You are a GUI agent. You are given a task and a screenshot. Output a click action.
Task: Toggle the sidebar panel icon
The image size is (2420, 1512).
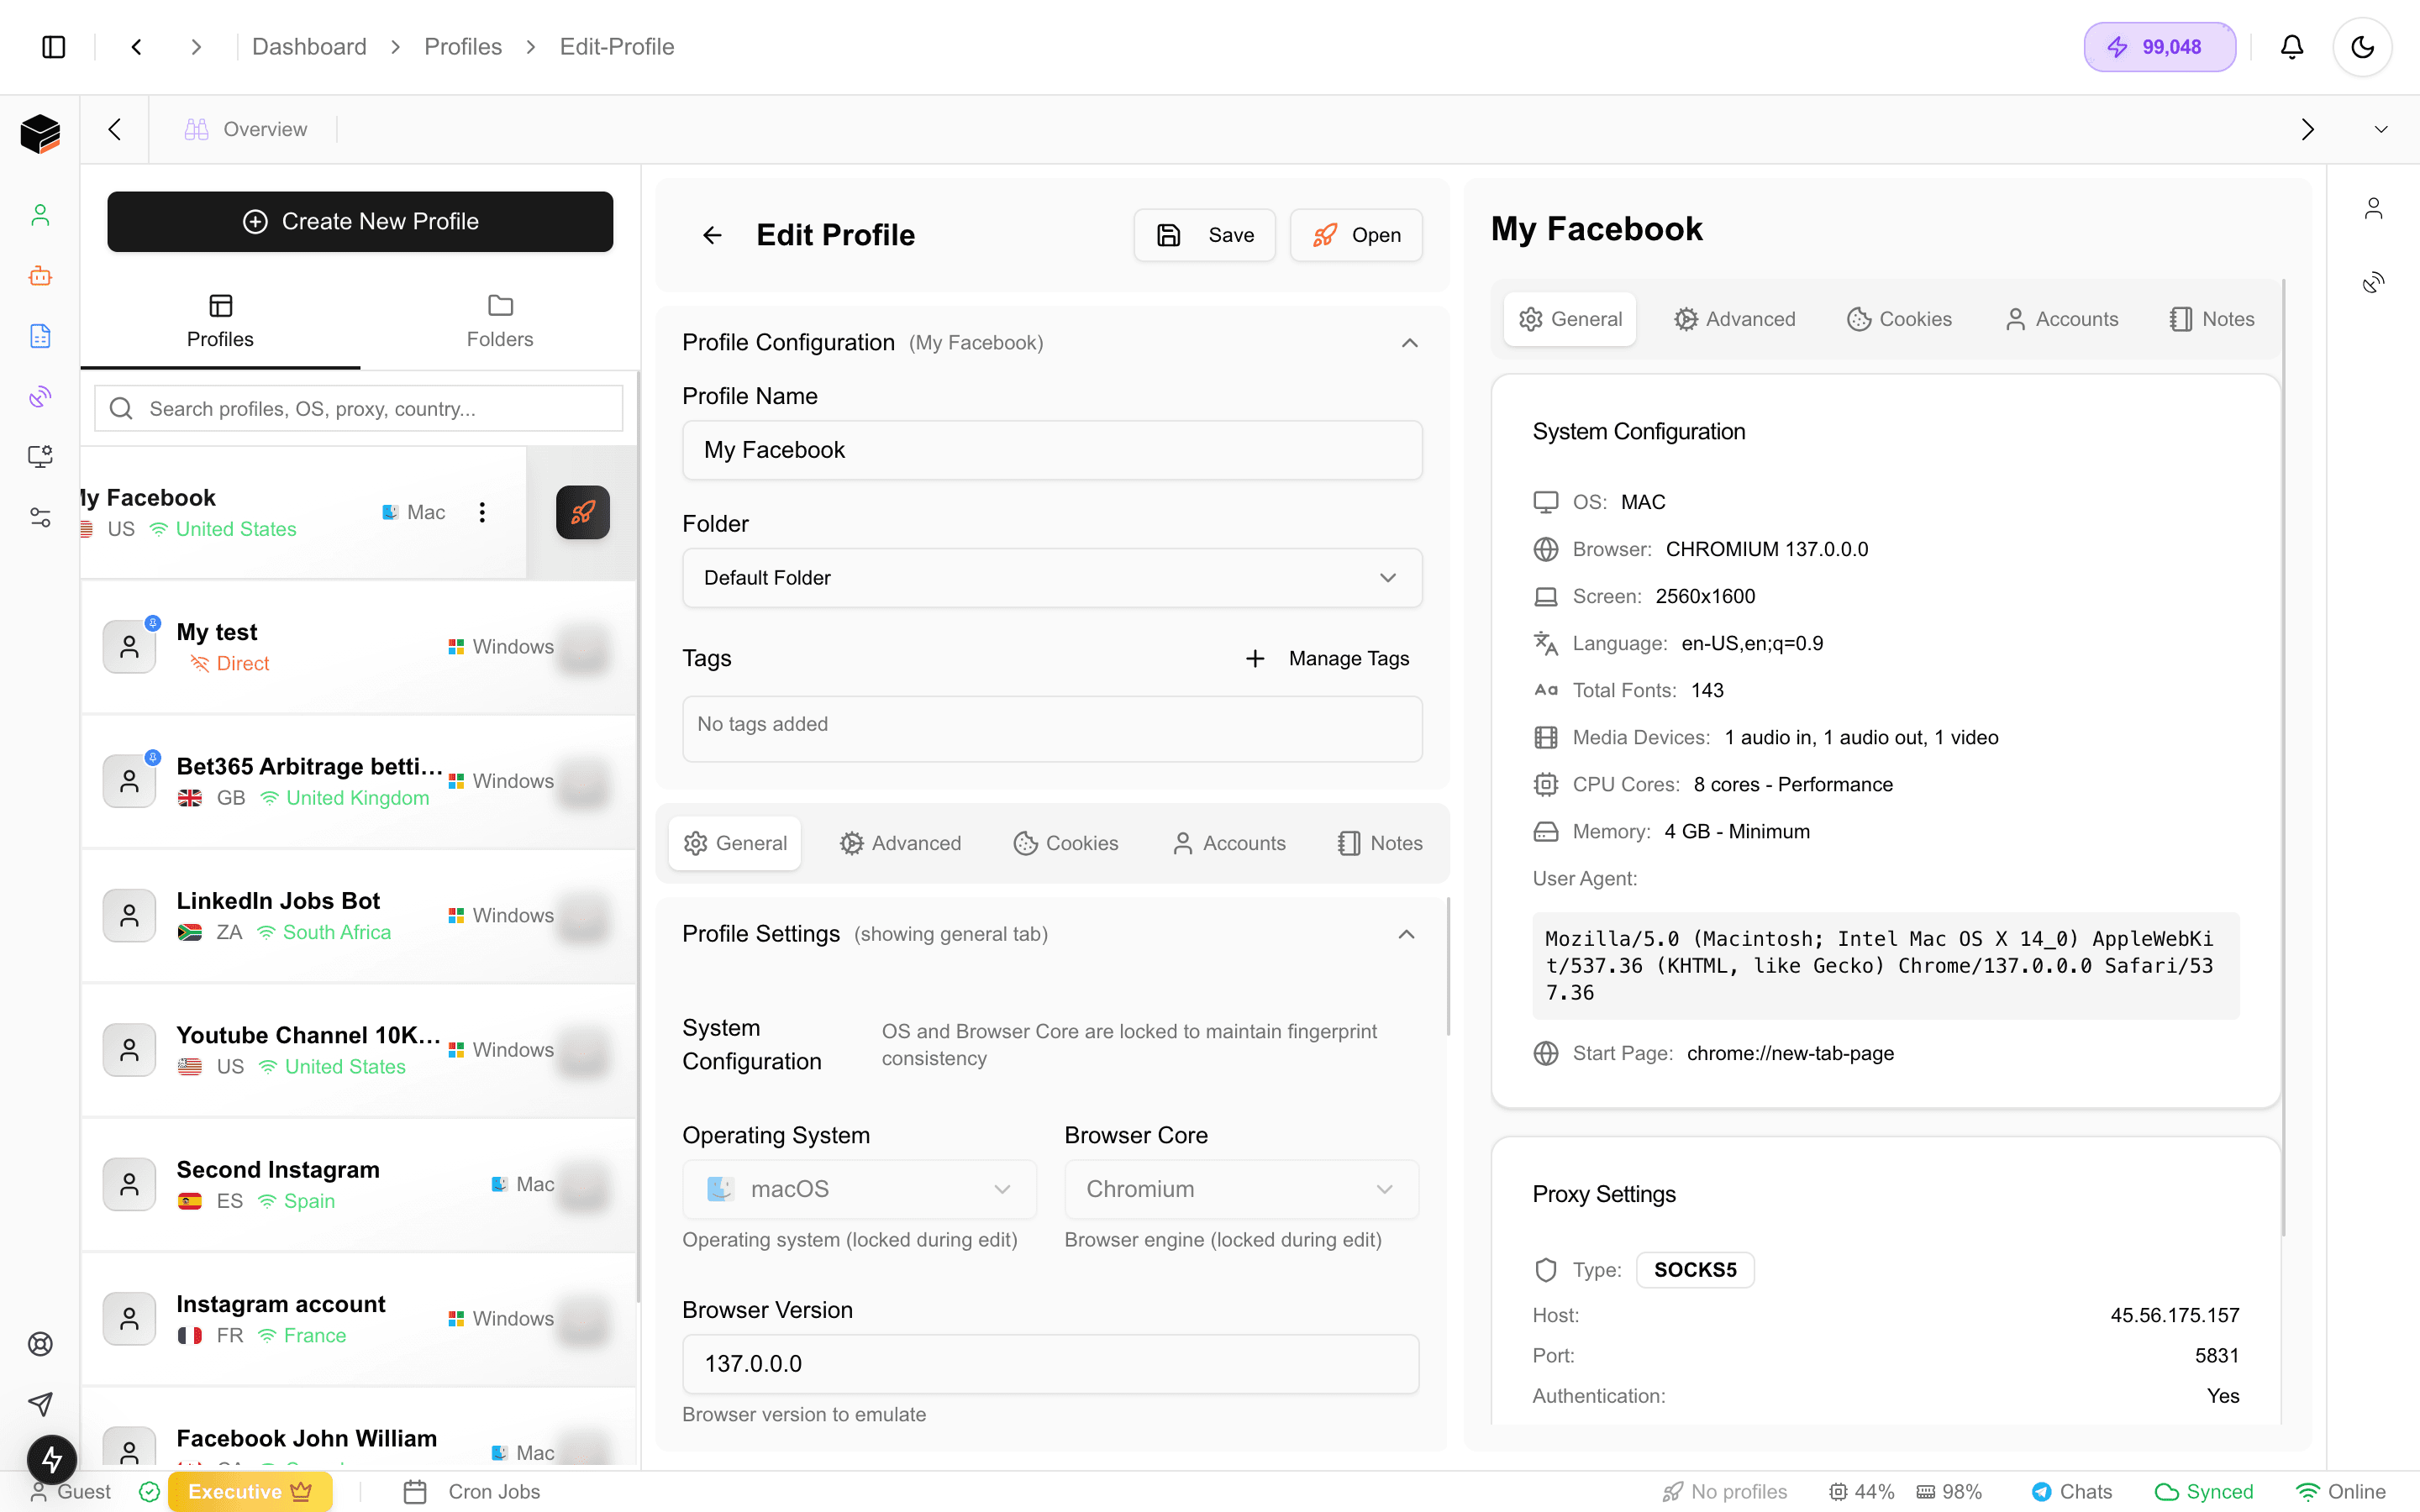coord(54,47)
